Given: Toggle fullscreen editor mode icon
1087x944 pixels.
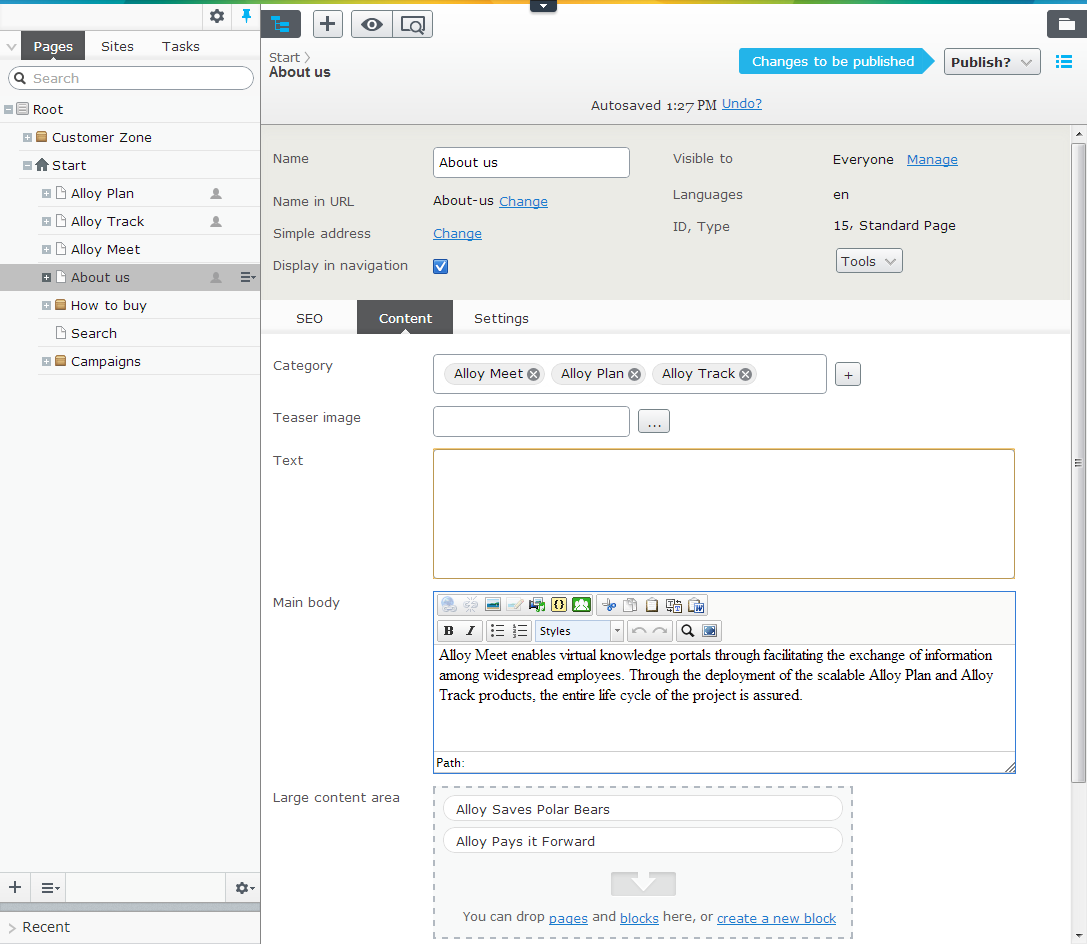Looking at the screenshot, I should coord(709,631).
